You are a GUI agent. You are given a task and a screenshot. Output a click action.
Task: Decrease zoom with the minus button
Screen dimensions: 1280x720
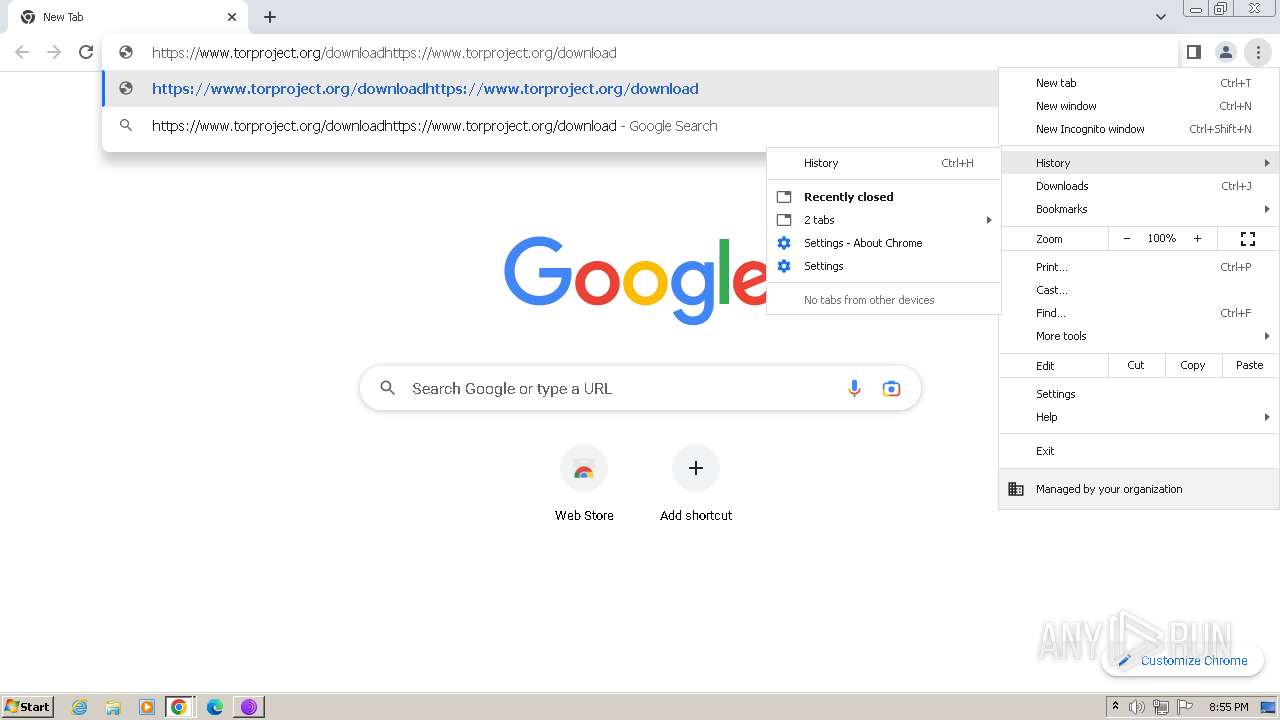(x=1127, y=239)
